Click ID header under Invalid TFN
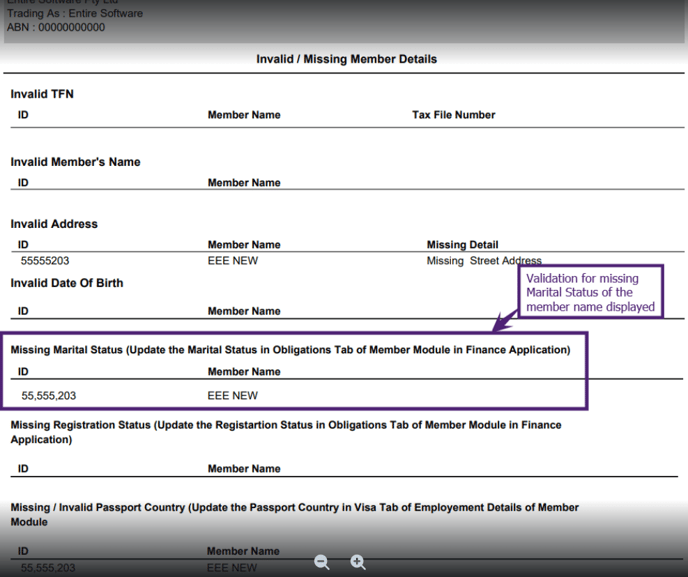The height and width of the screenshot is (577, 688). click(23, 115)
